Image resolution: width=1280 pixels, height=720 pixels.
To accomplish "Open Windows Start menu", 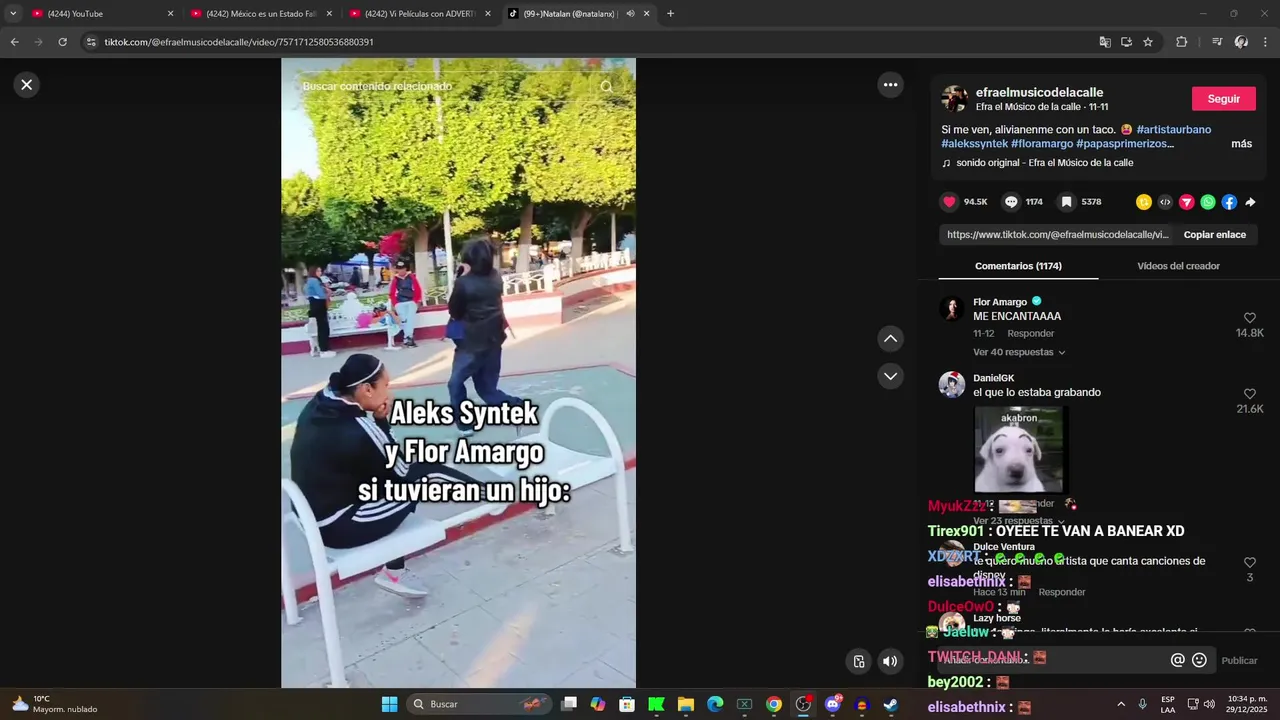I will pyautogui.click(x=389, y=704).
